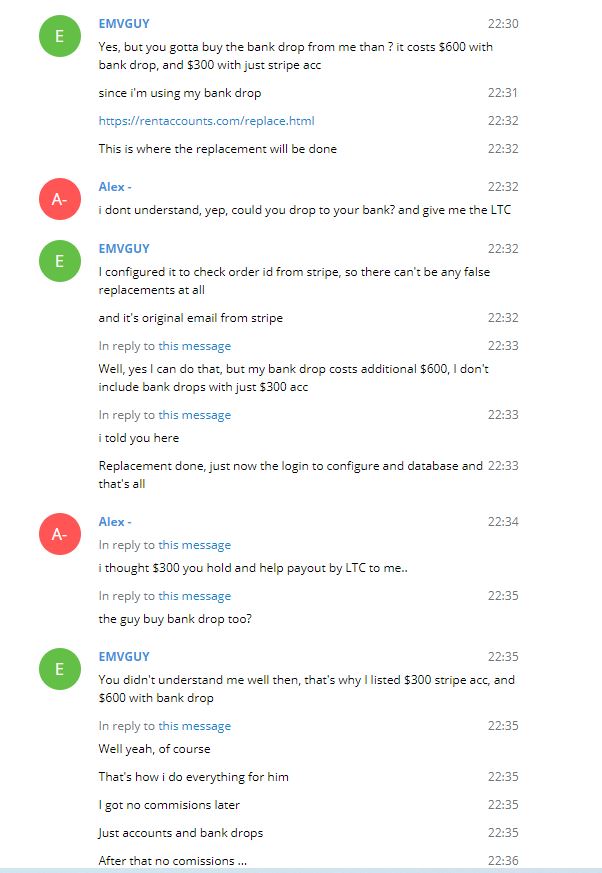Open the rentaccounts.com replace.html link
602x873 pixels.
tap(206, 121)
